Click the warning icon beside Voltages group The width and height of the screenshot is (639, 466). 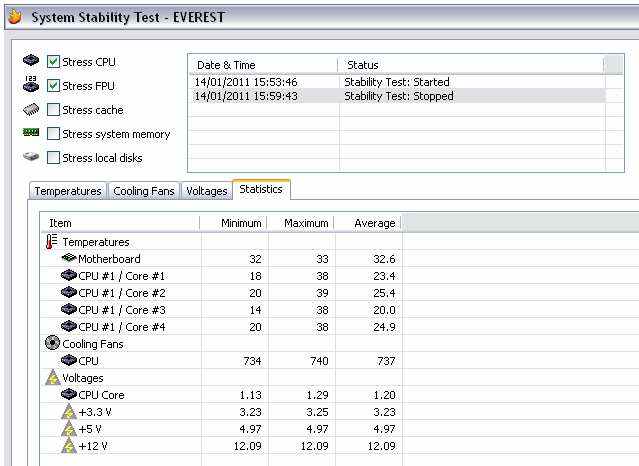pyautogui.click(x=52, y=377)
